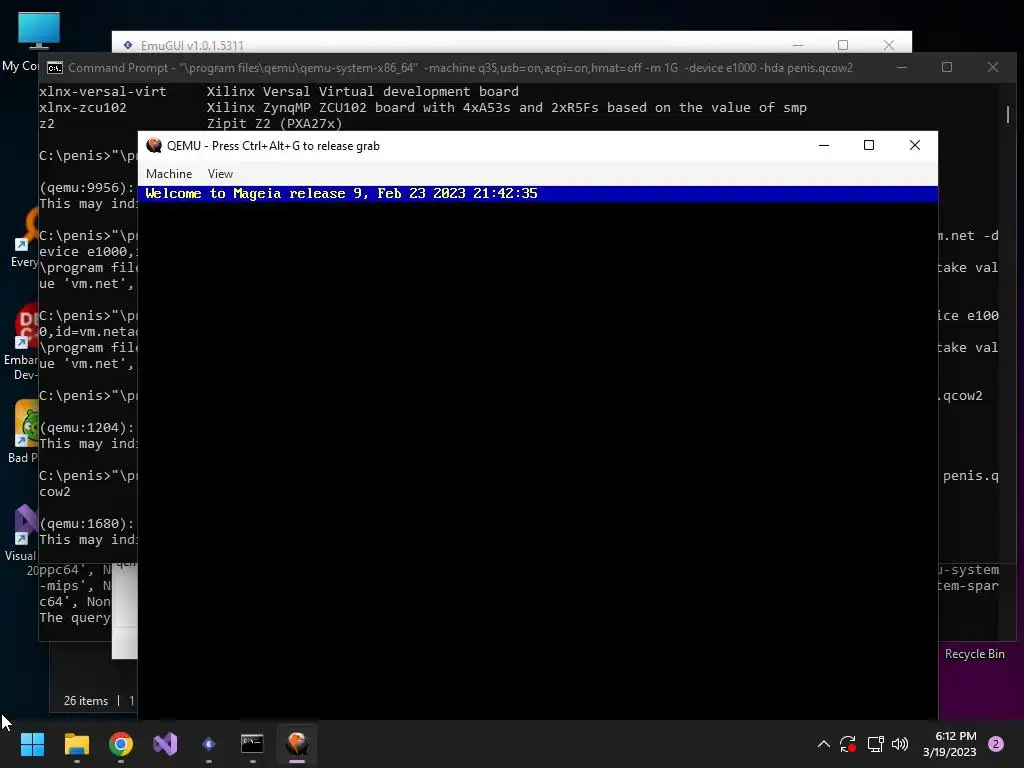1024x768 pixels.
Task: Click the QEMU taskbar icon
Action: [296, 744]
